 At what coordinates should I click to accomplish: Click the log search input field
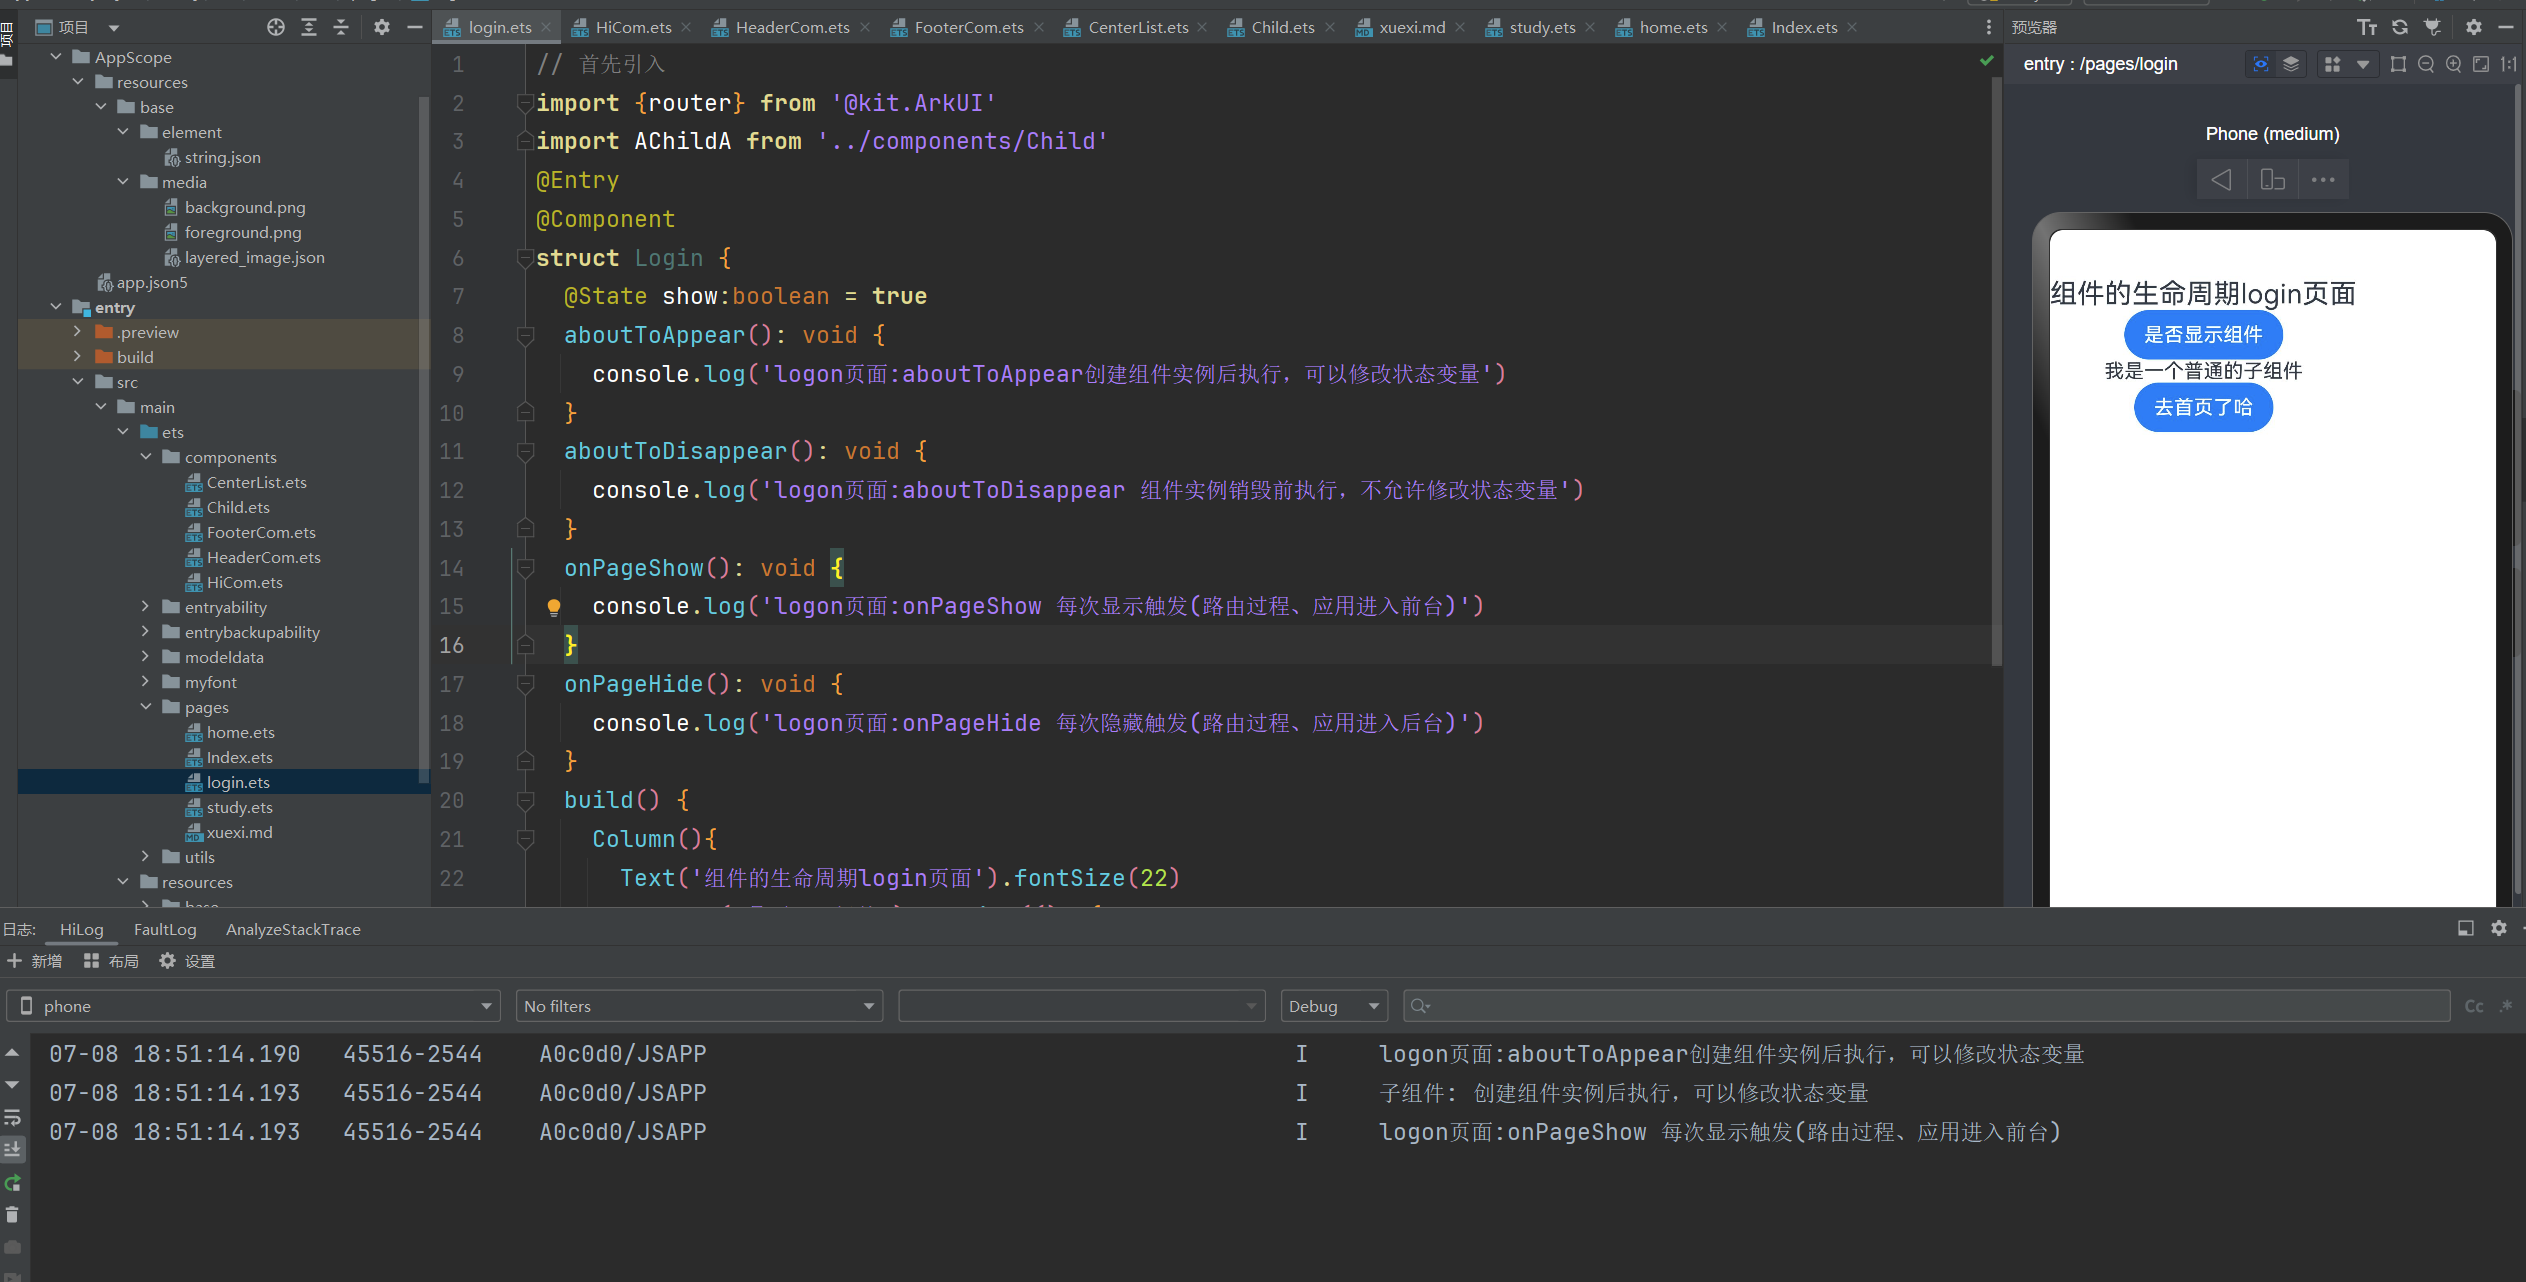[1930, 1006]
